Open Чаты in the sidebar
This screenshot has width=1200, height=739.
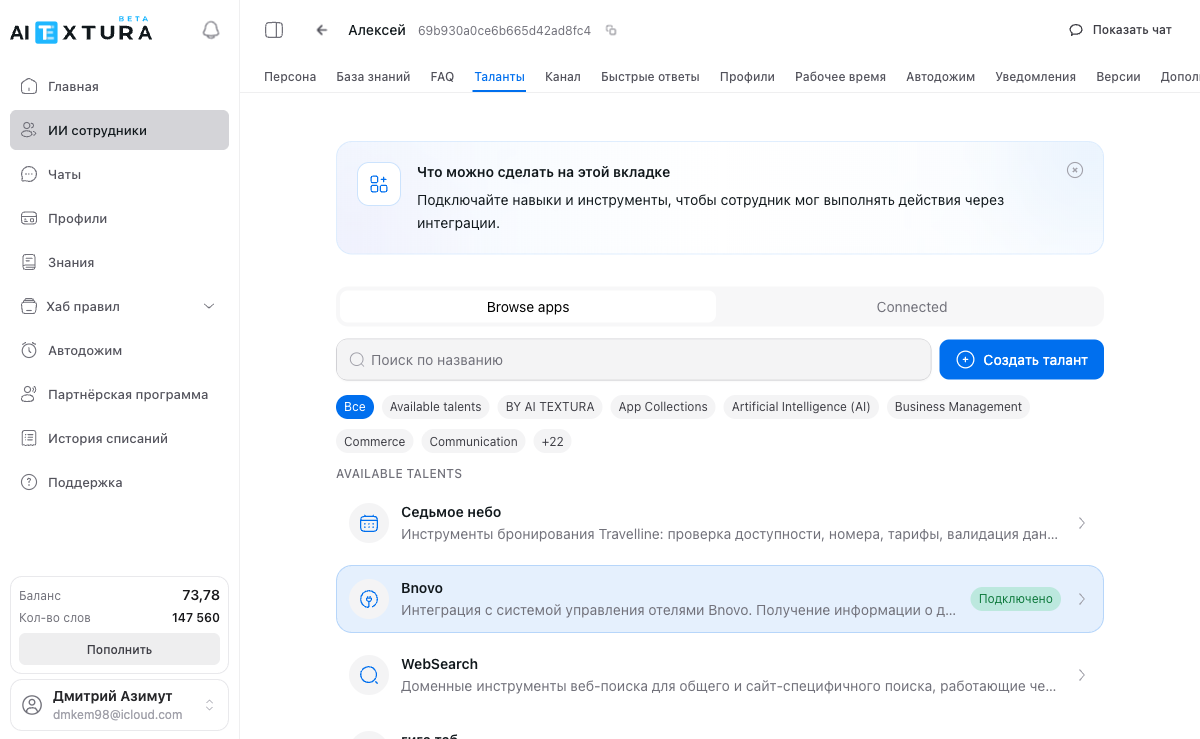[119, 174]
